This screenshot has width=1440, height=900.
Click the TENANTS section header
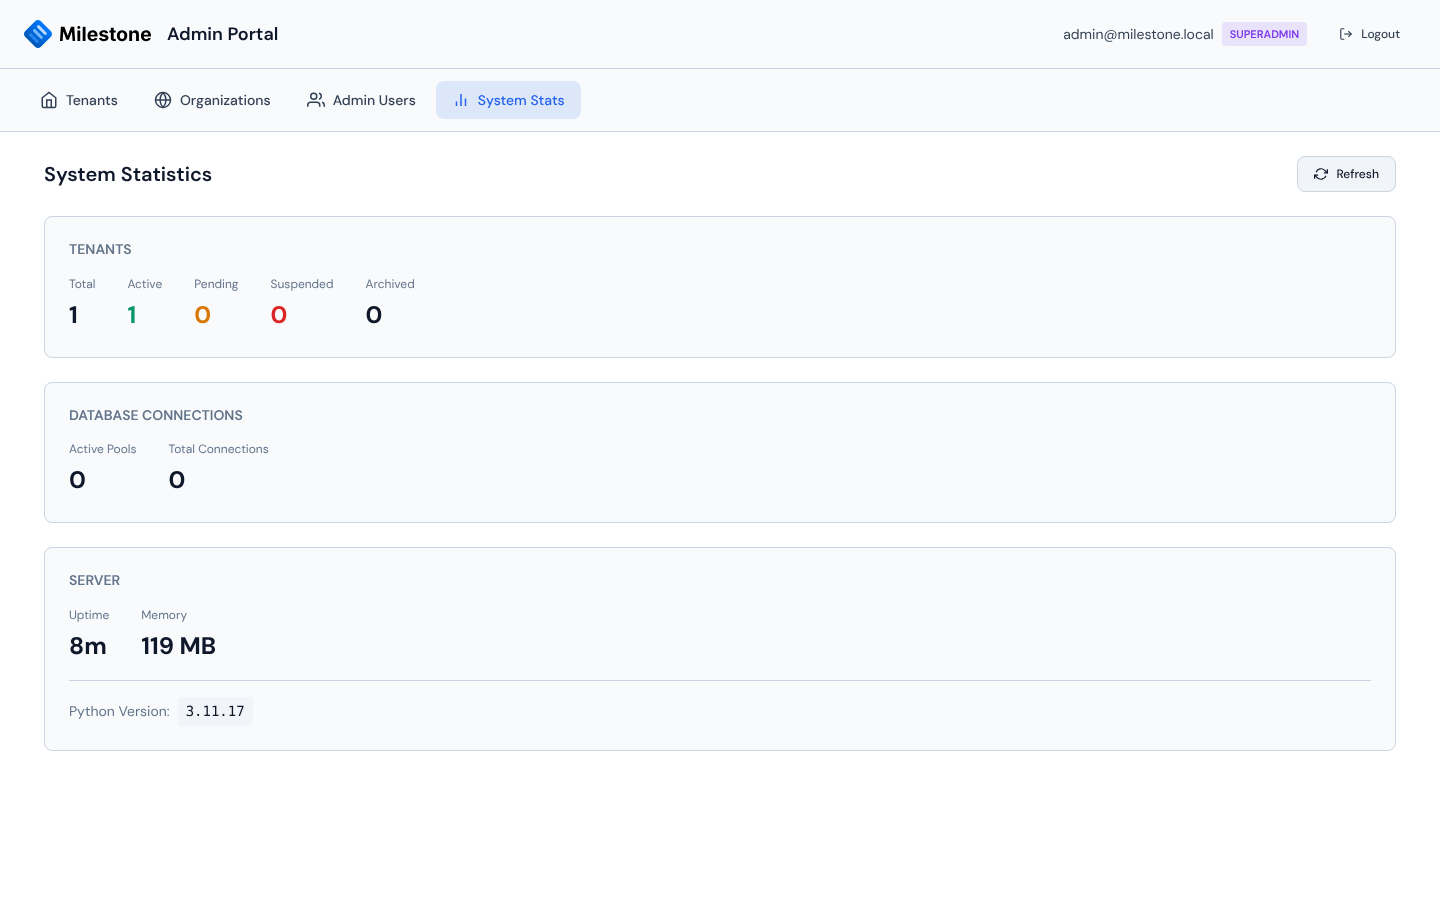(100, 249)
